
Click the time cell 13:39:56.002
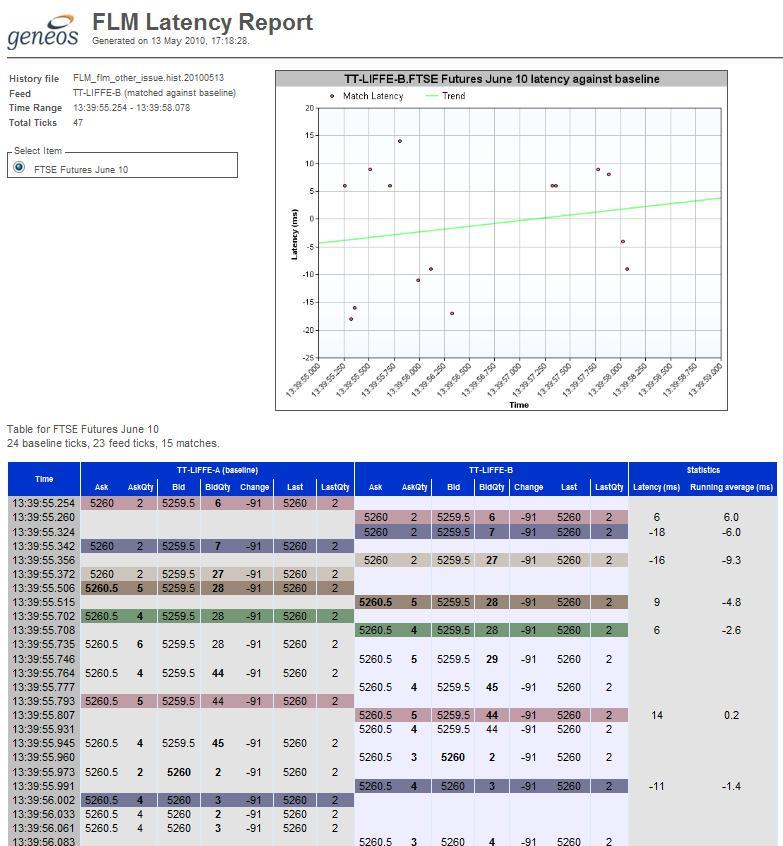[x=44, y=800]
